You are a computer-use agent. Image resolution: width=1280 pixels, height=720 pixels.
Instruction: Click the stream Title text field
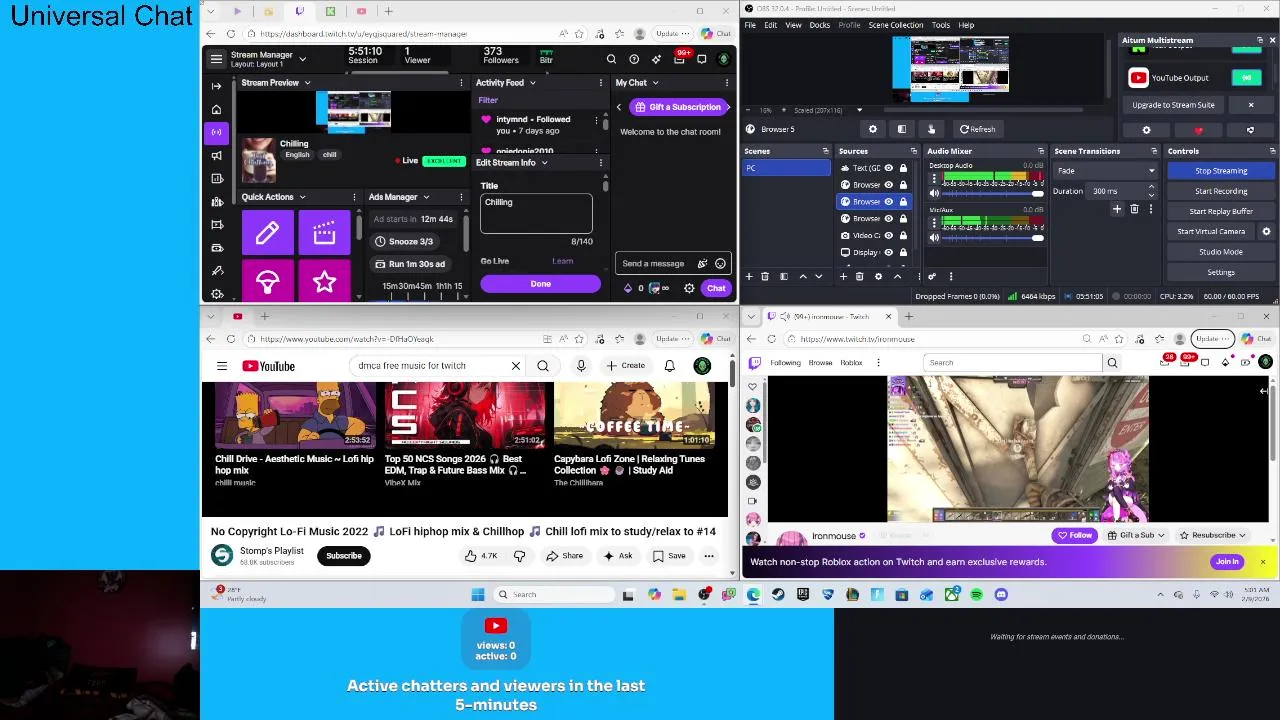(x=536, y=213)
